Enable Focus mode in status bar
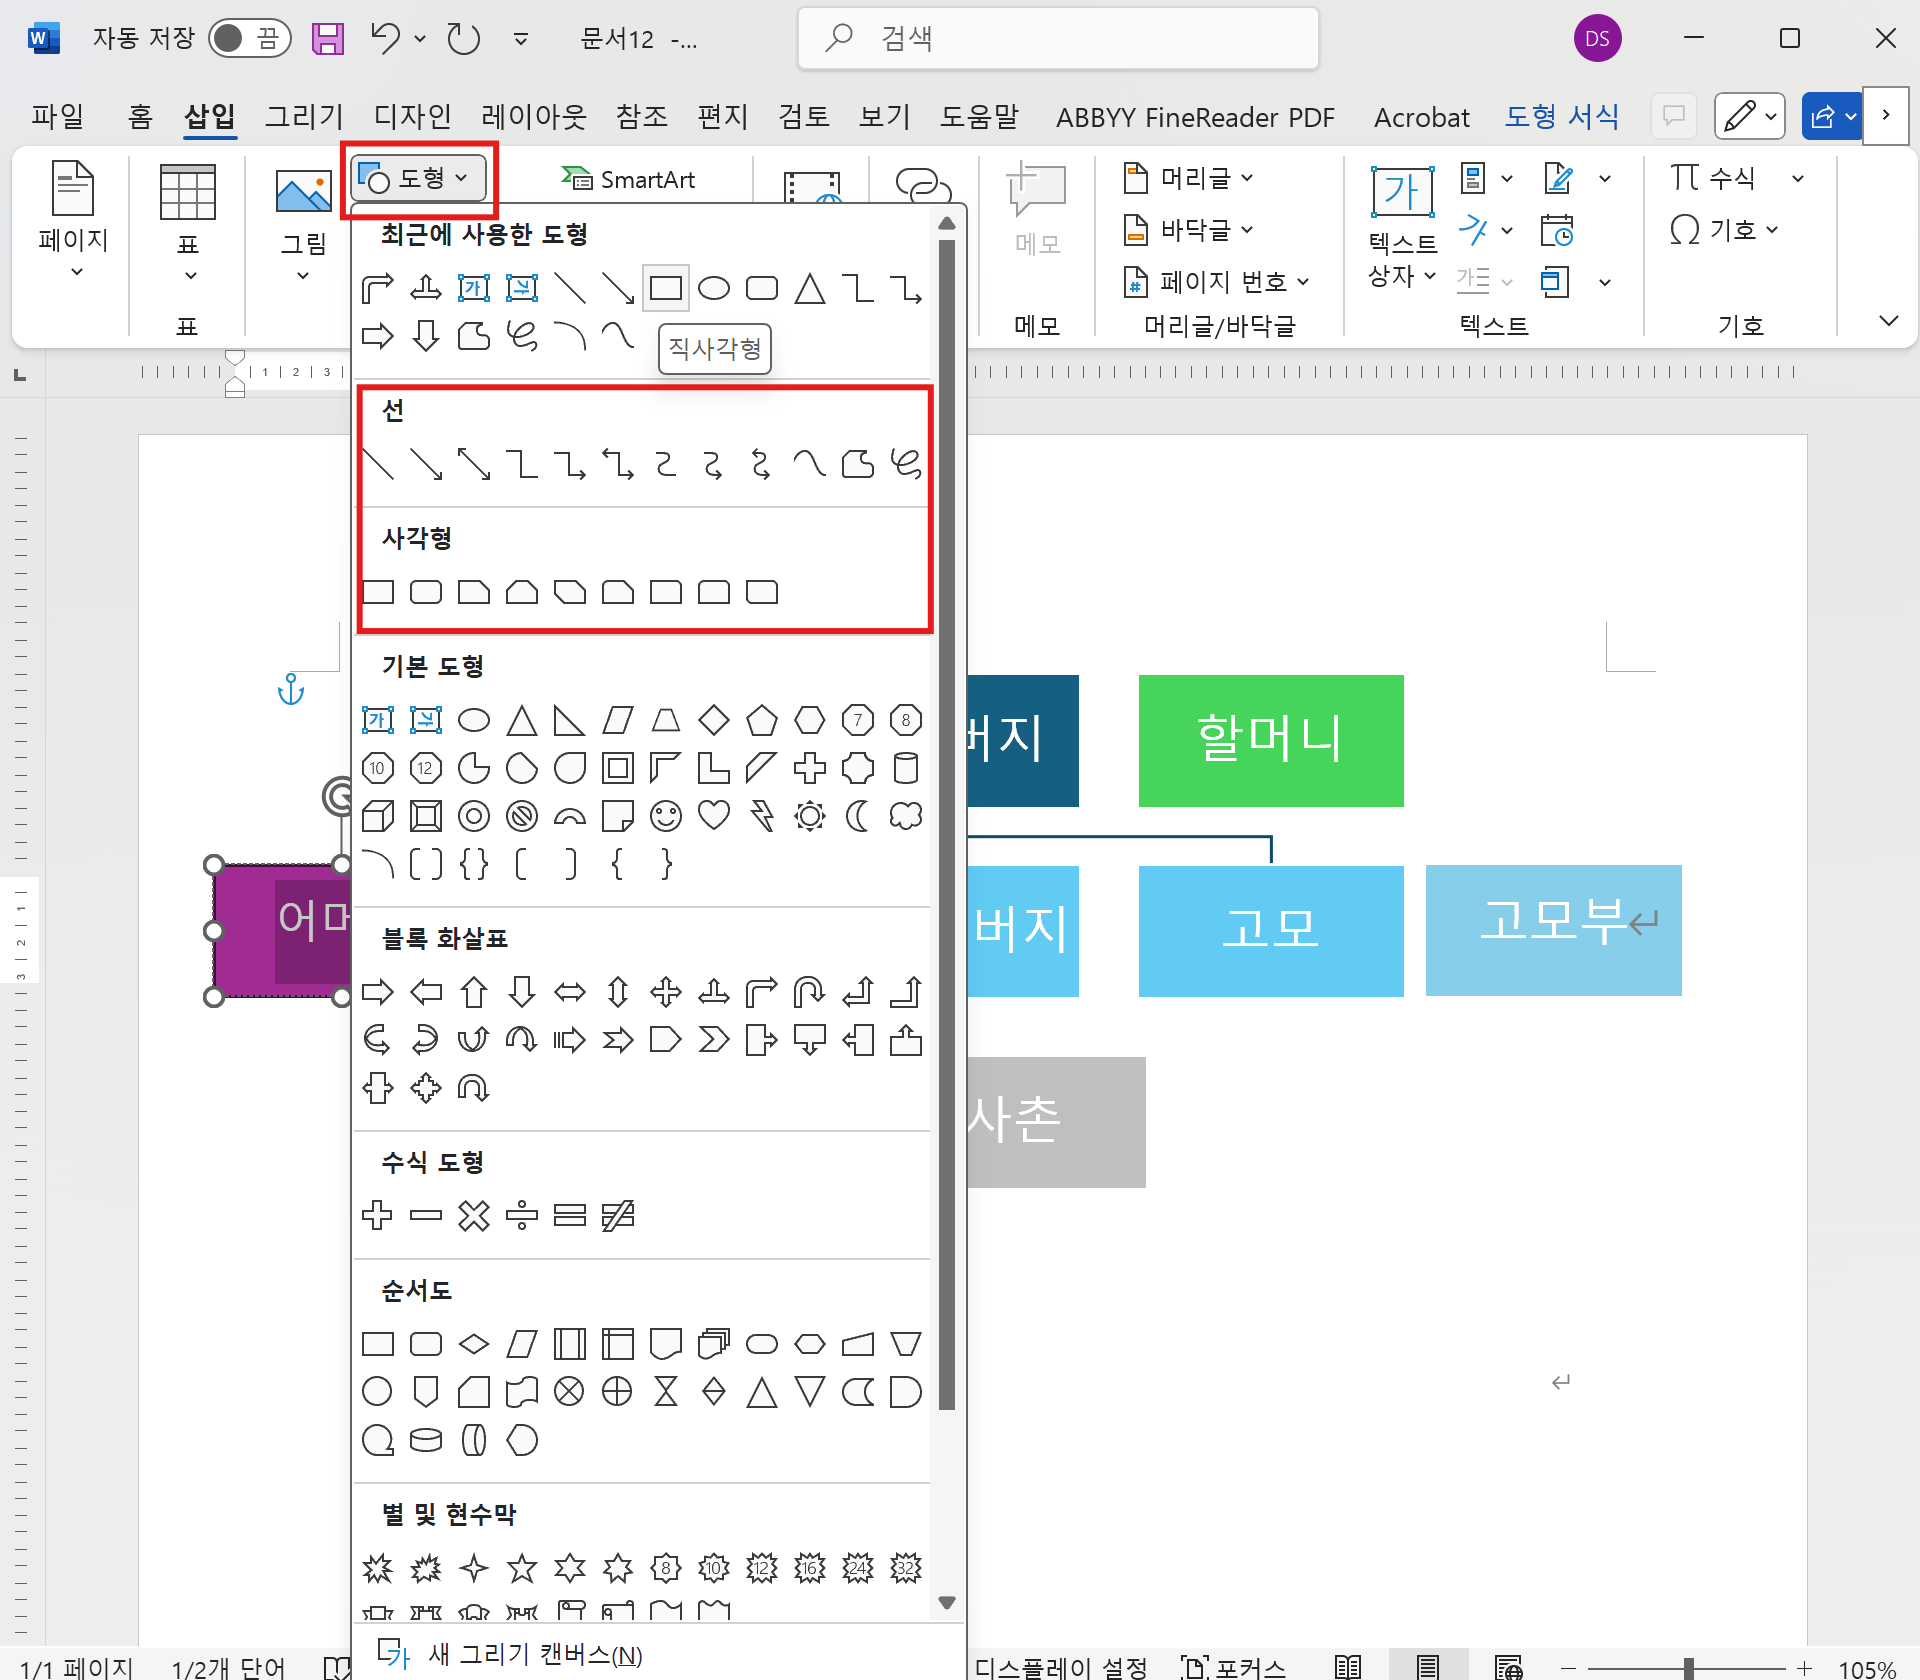The width and height of the screenshot is (1920, 1680). point(1233,1666)
